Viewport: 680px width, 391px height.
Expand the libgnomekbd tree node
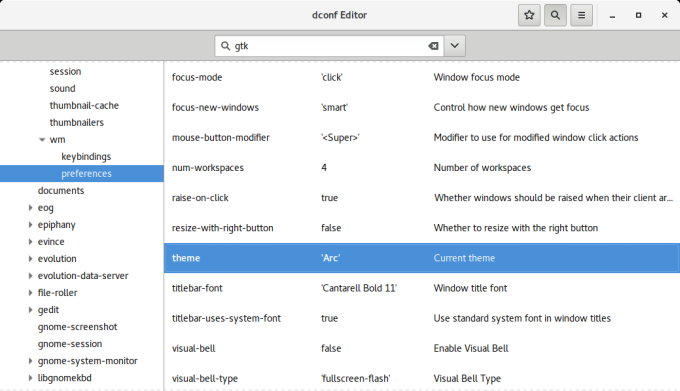coord(30,378)
